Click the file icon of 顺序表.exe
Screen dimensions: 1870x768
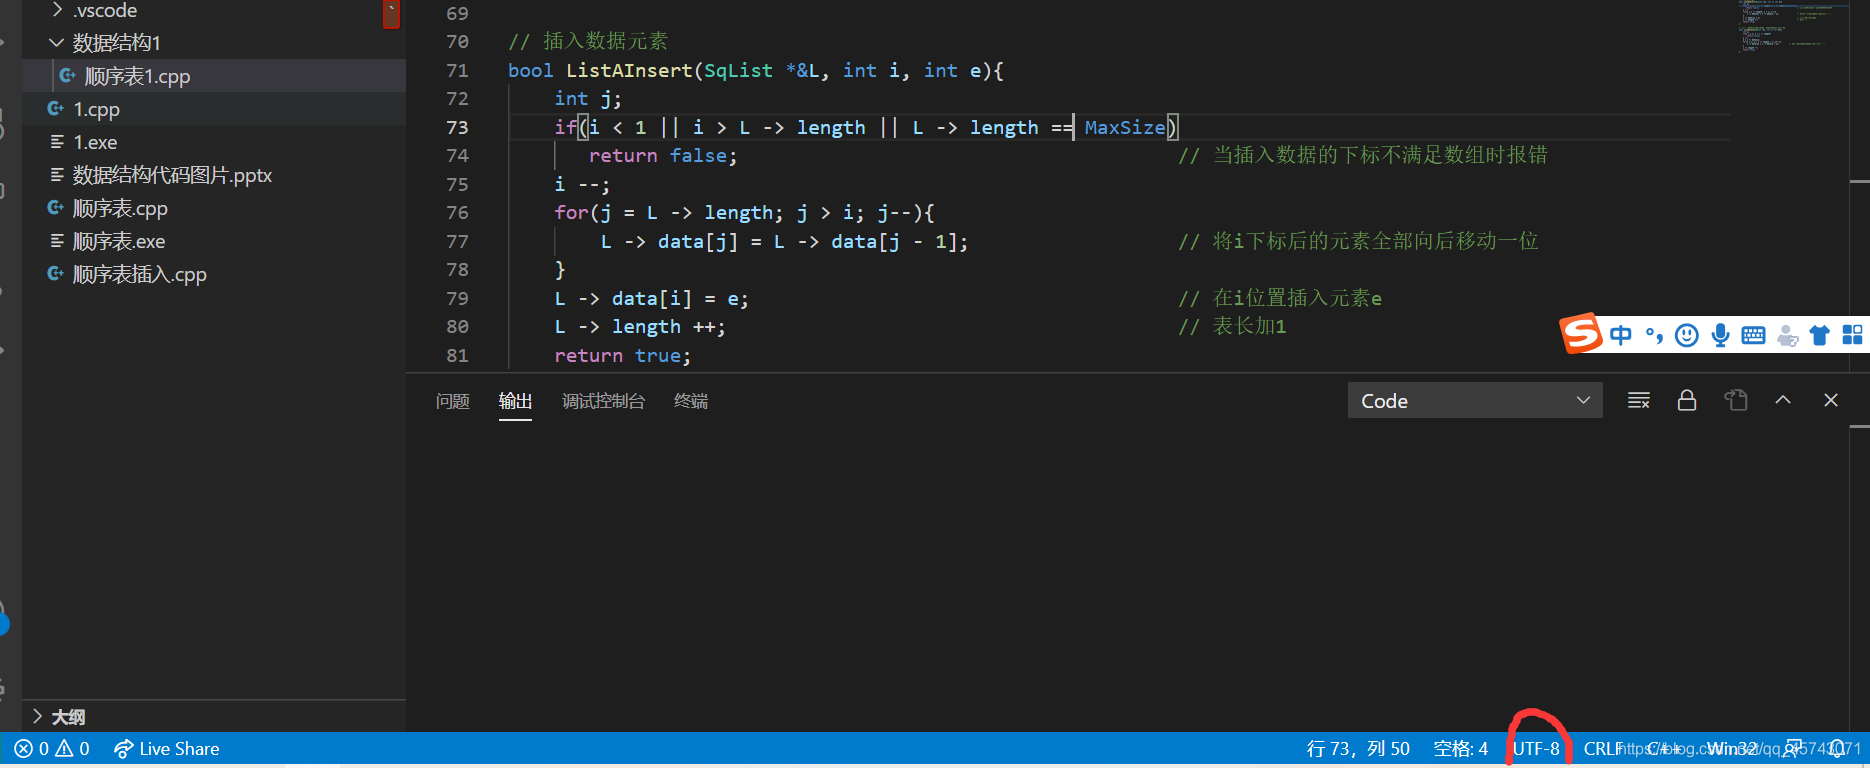(x=57, y=241)
